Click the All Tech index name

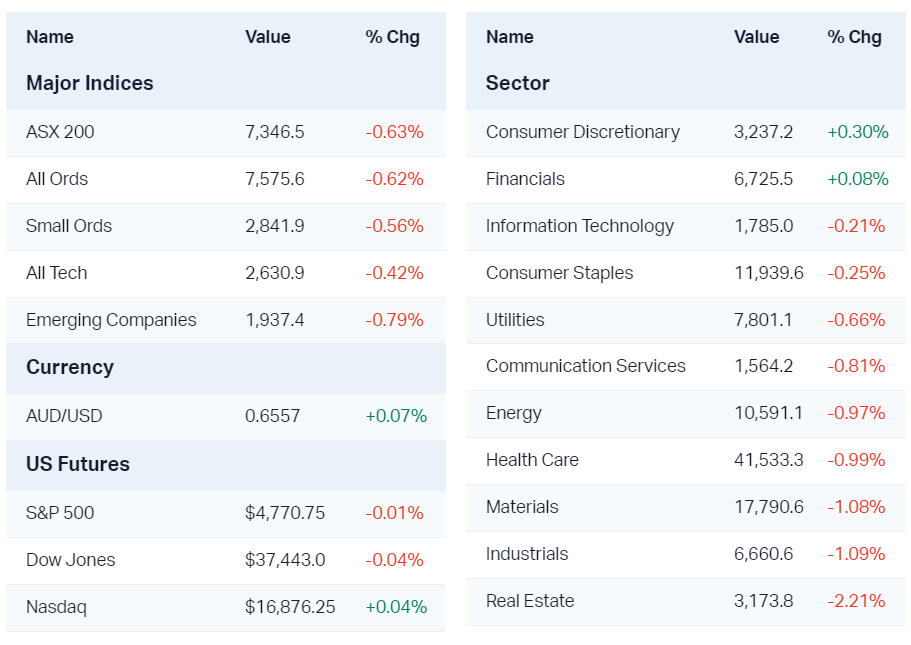point(56,273)
